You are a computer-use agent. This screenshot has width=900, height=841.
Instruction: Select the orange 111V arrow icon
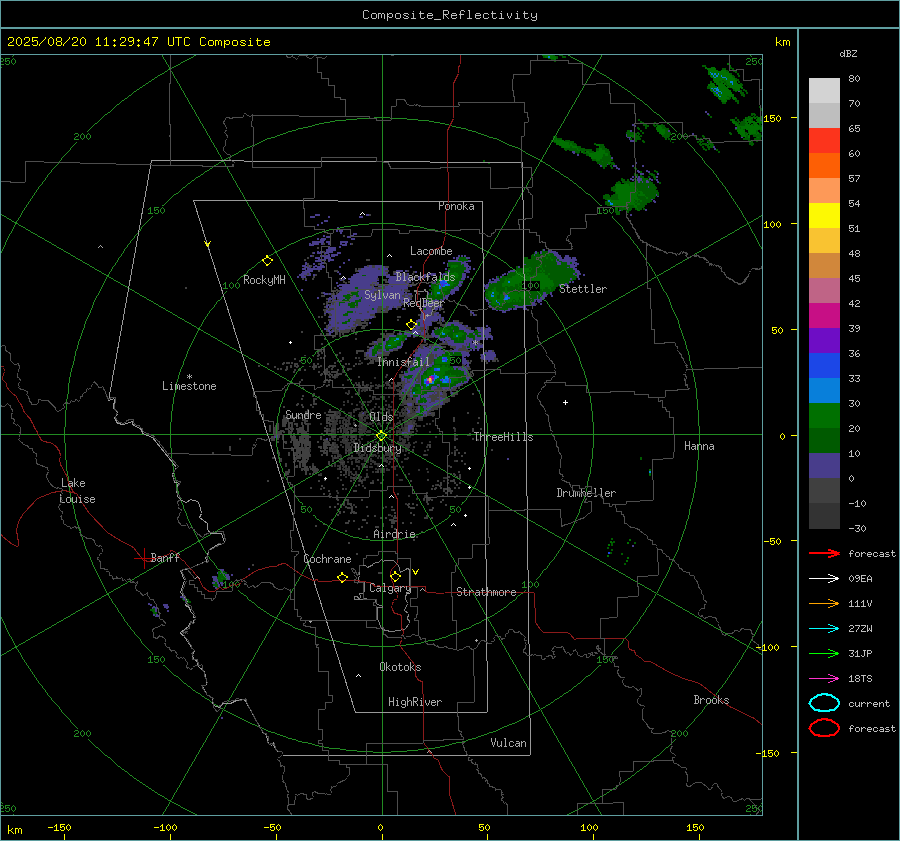click(x=824, y=603)
